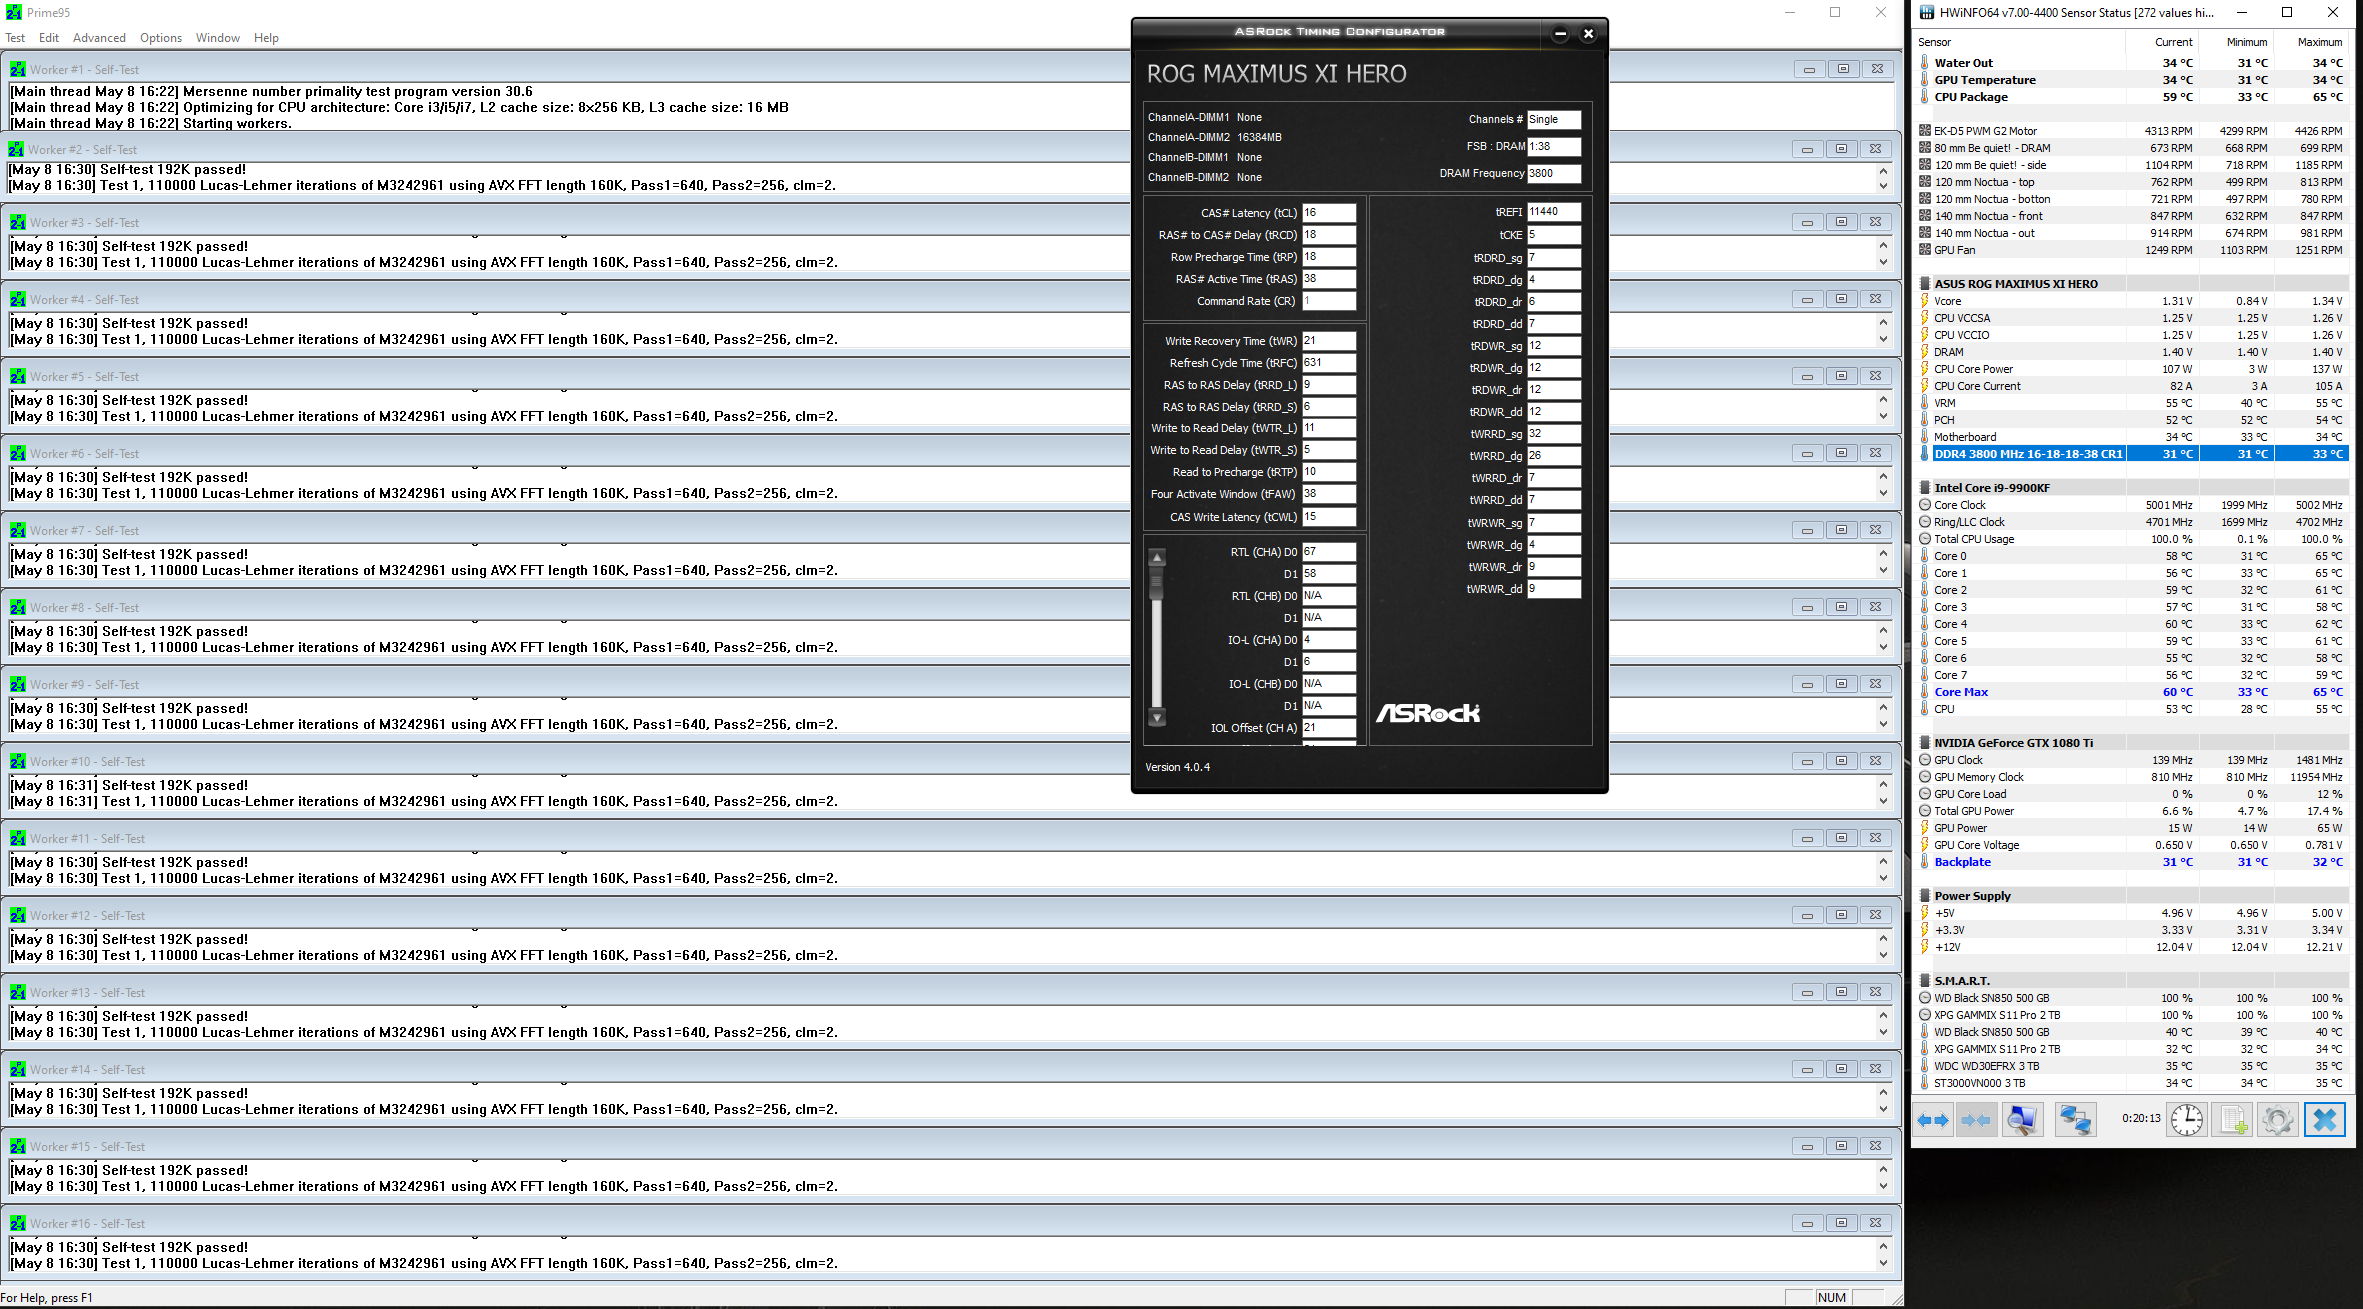Open the Options menu in Prime95
The image size is (2363, 1309).
[x=160, y=38]
